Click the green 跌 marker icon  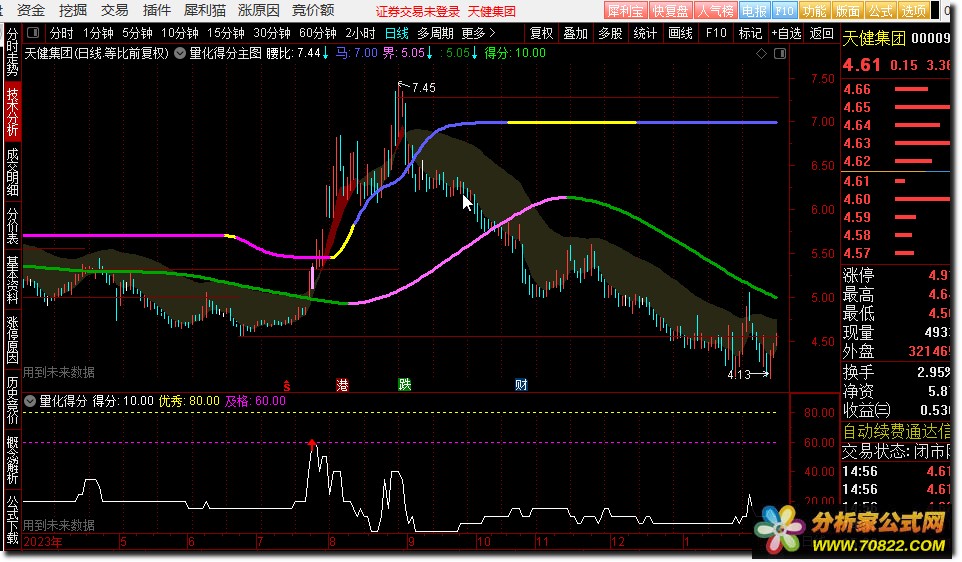coord(404,385)
